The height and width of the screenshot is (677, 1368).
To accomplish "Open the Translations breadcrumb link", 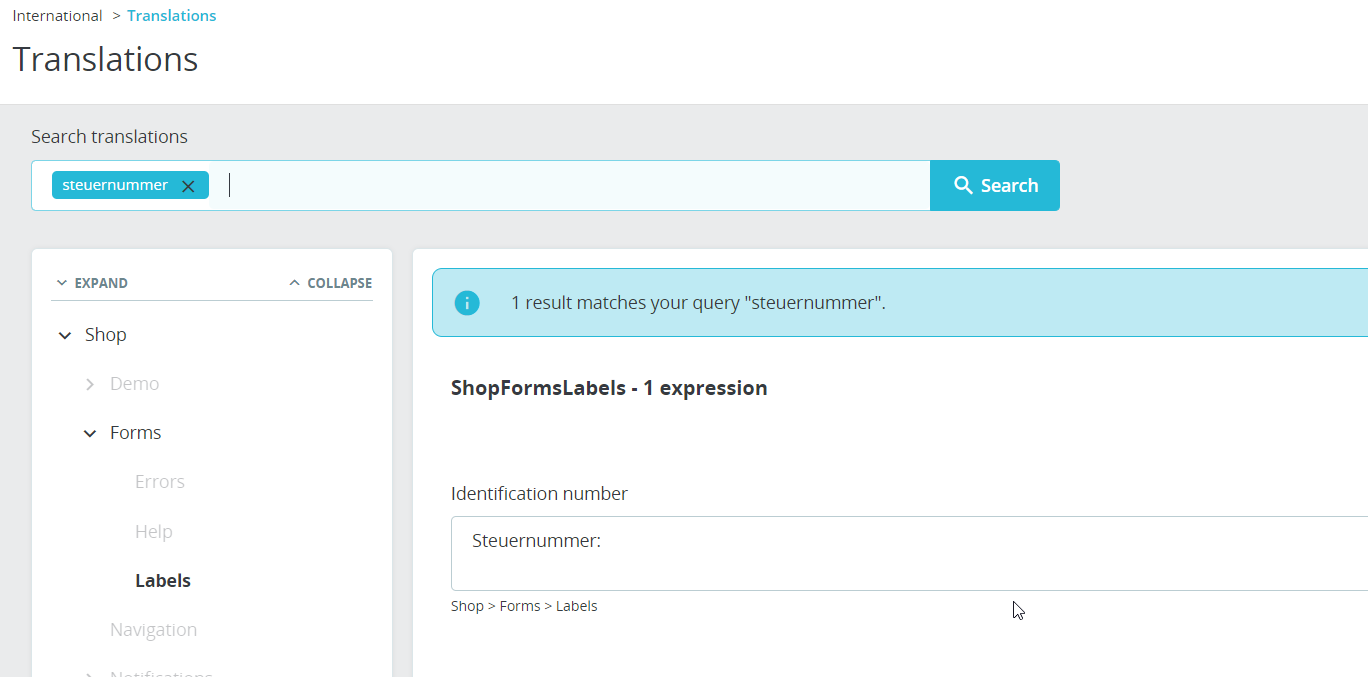I will click(x=172, y=16).
